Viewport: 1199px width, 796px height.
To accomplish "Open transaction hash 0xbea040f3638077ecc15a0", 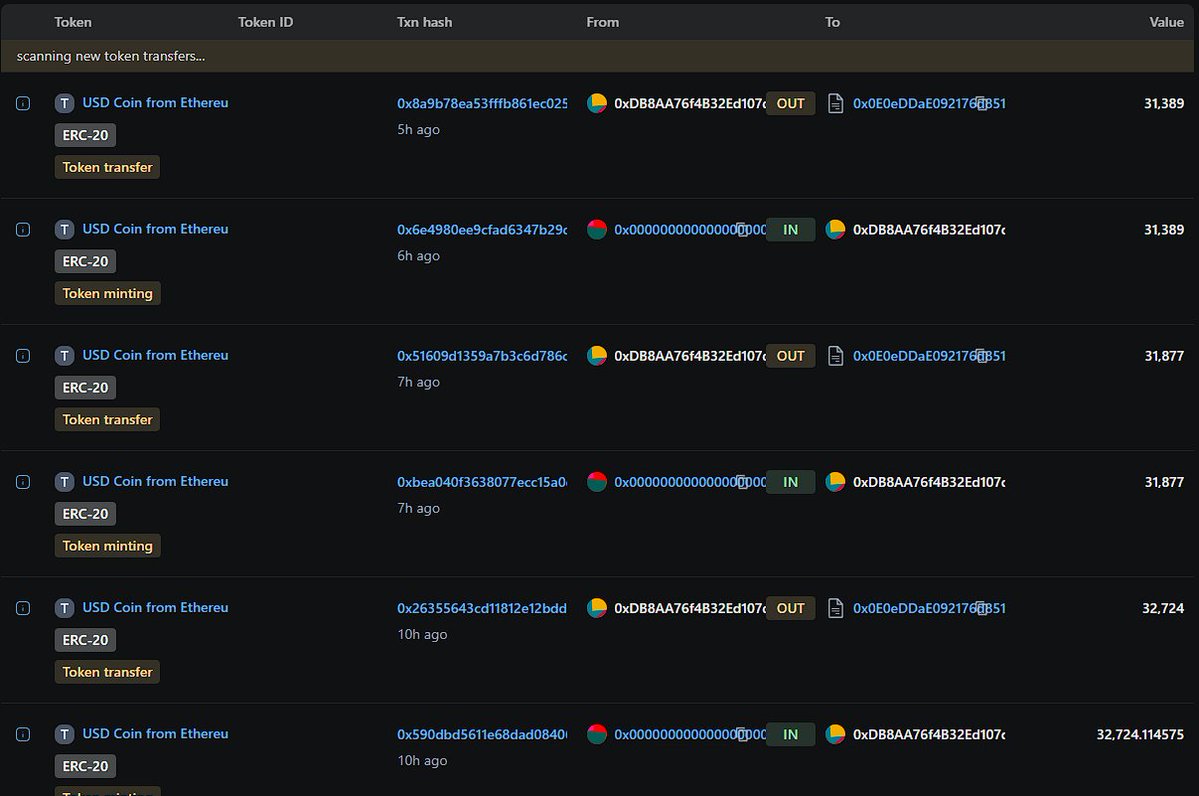I will coord(482,482).
